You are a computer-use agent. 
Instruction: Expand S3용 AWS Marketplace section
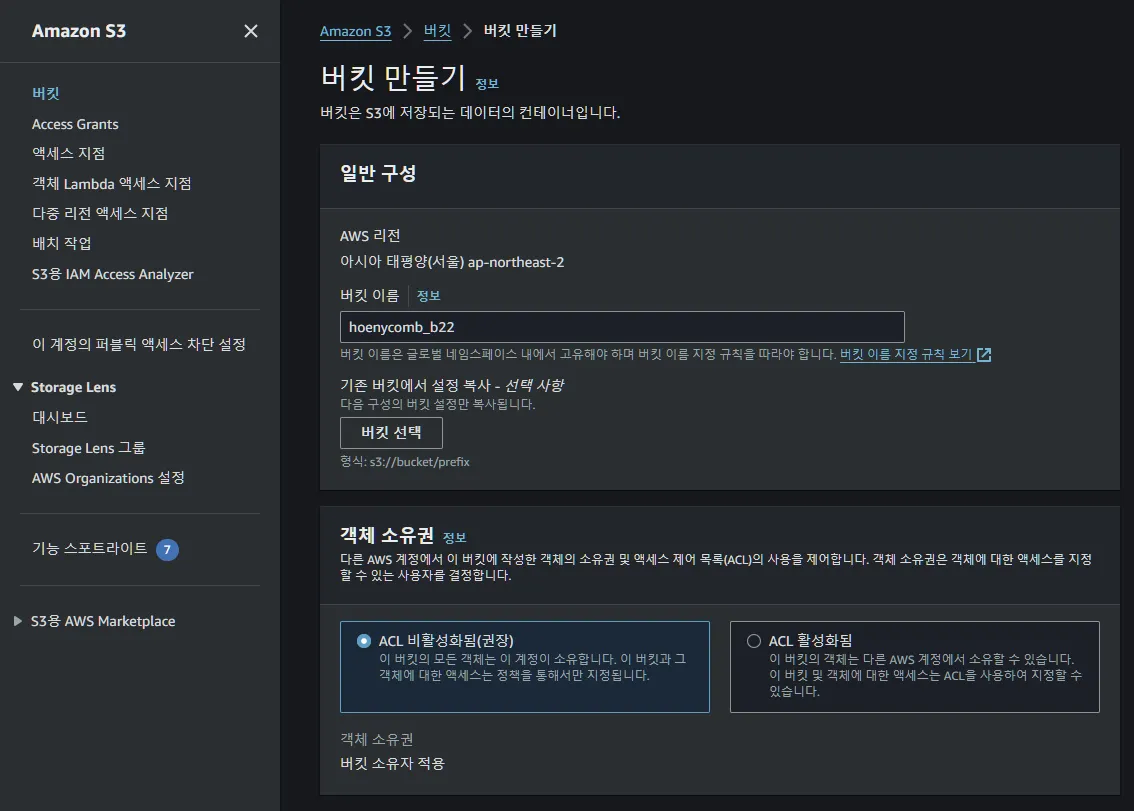[x=18, y=621]
